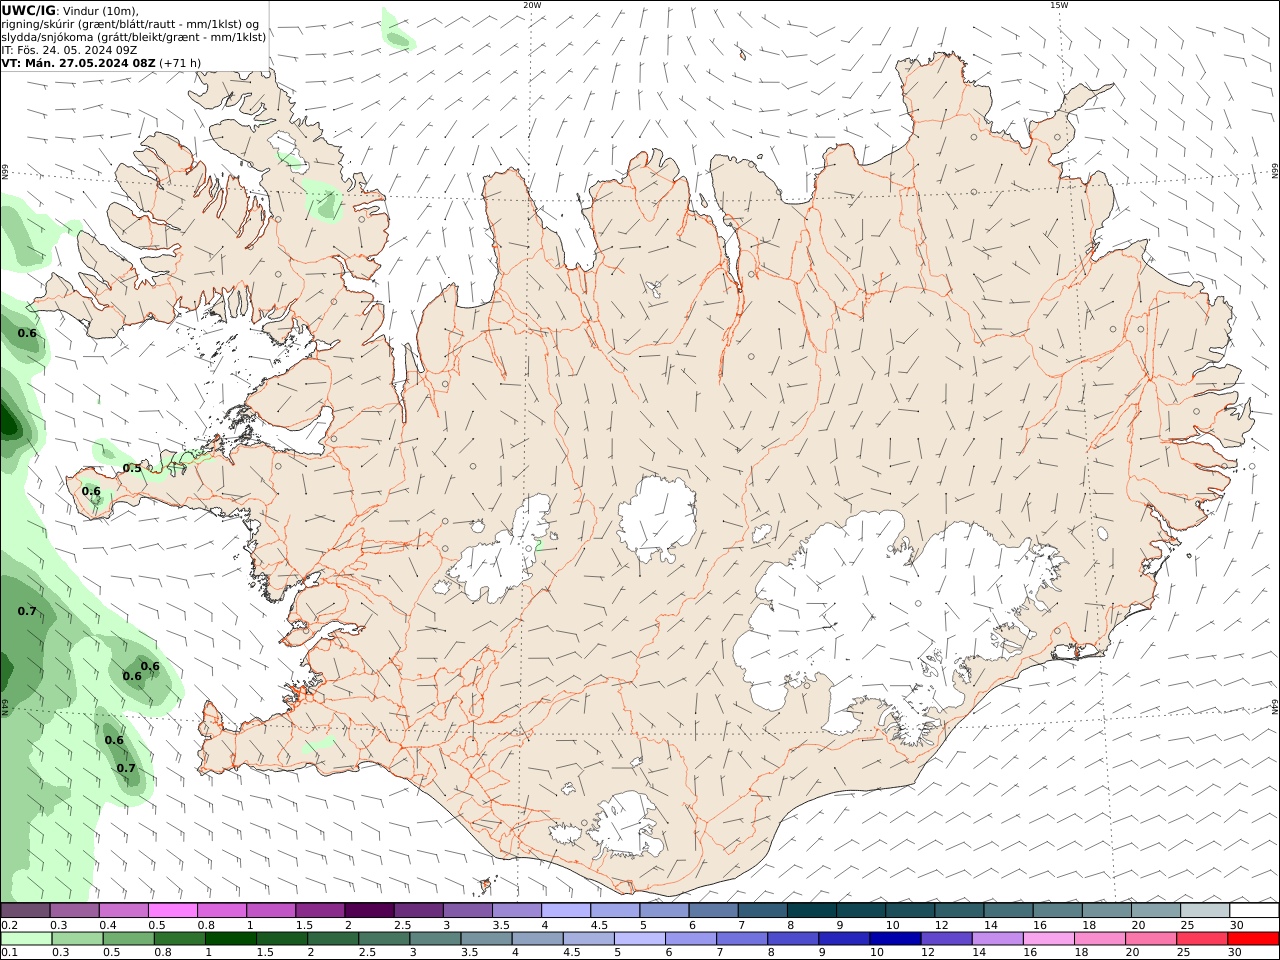
Task: Pick the grey-purple 0.2–0.3 swatch in upper legend
Action: [x=25, y=910]
